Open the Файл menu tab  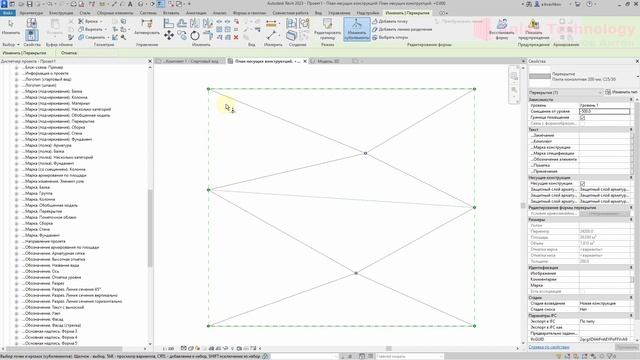8,13
